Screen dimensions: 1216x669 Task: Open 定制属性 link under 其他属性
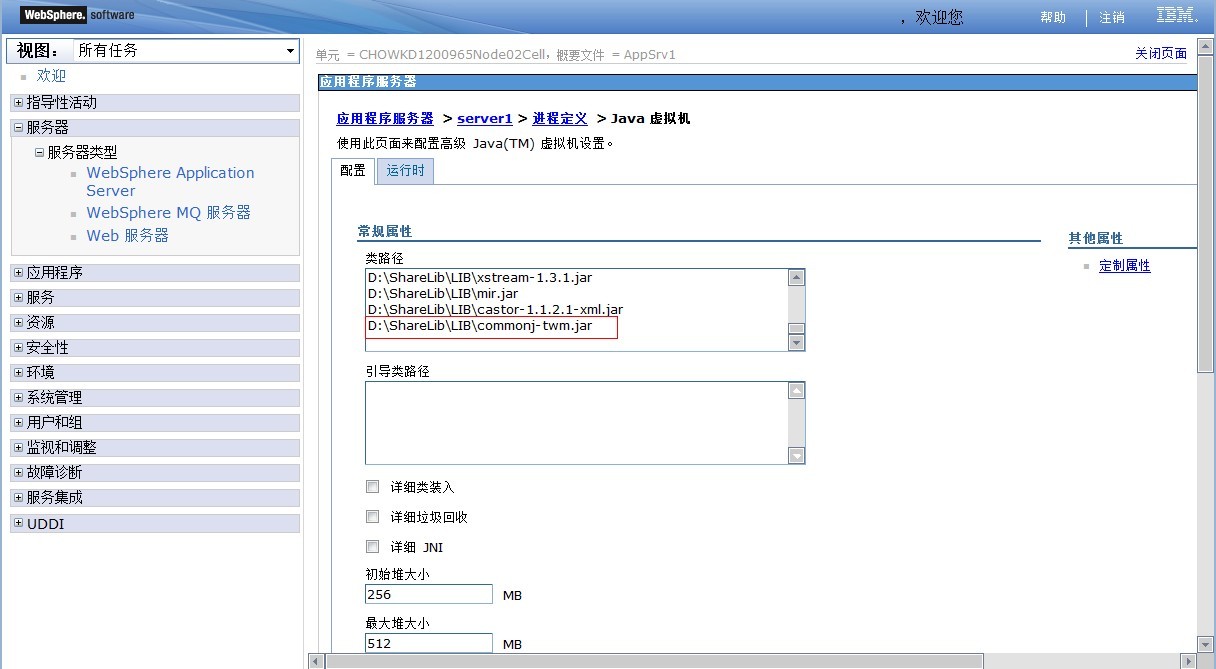tap(1125, 266)
